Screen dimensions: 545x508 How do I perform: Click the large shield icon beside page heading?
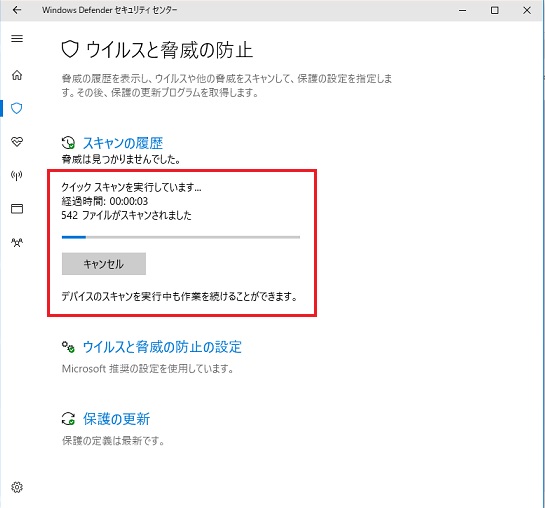[x=70, y=49]
